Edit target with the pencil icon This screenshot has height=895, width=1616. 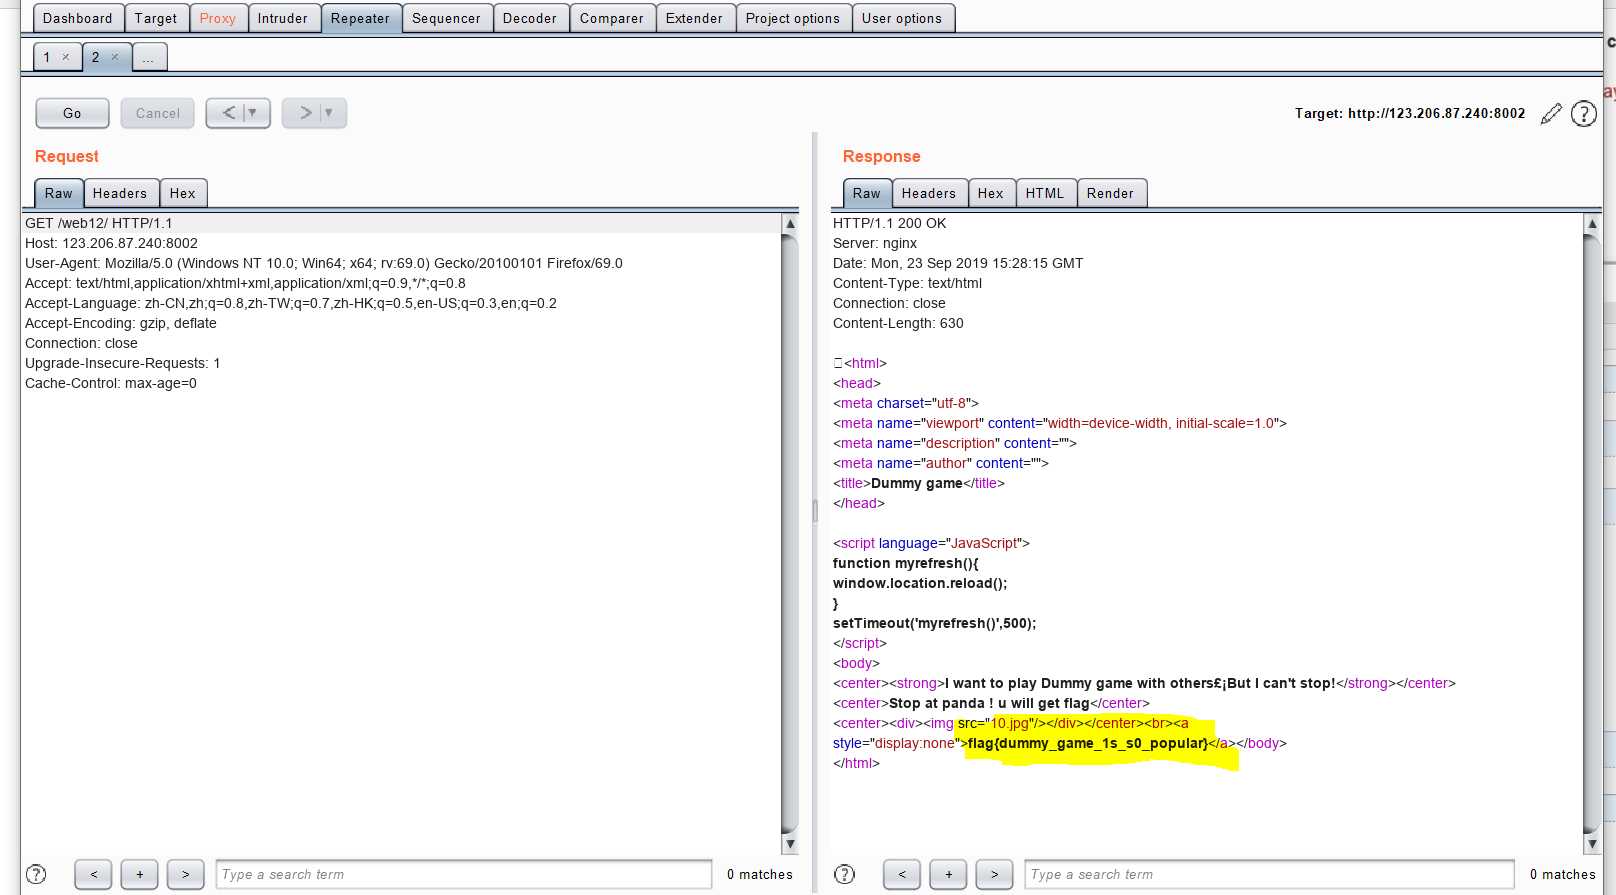click(x=1551, y=114)
